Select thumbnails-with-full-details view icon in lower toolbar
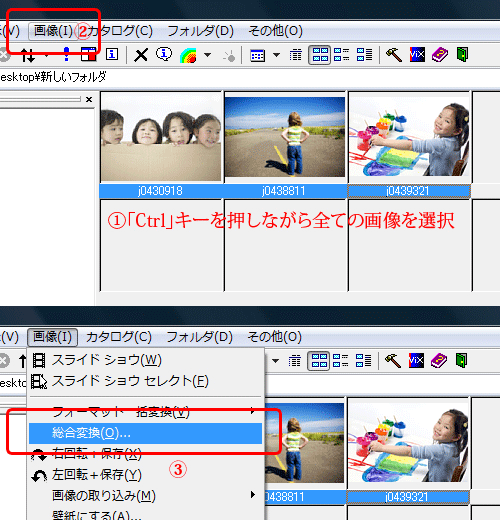 tap(363, 361)
